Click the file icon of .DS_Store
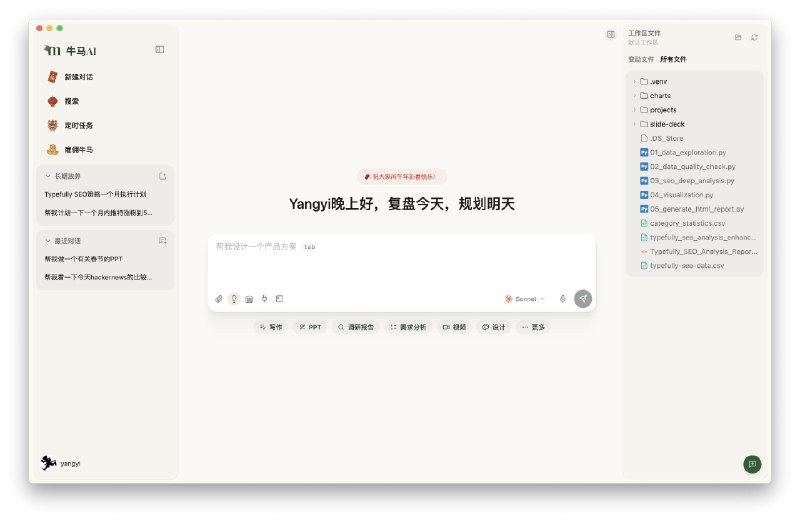The image size is (800, 521). (x=644, y=138)
